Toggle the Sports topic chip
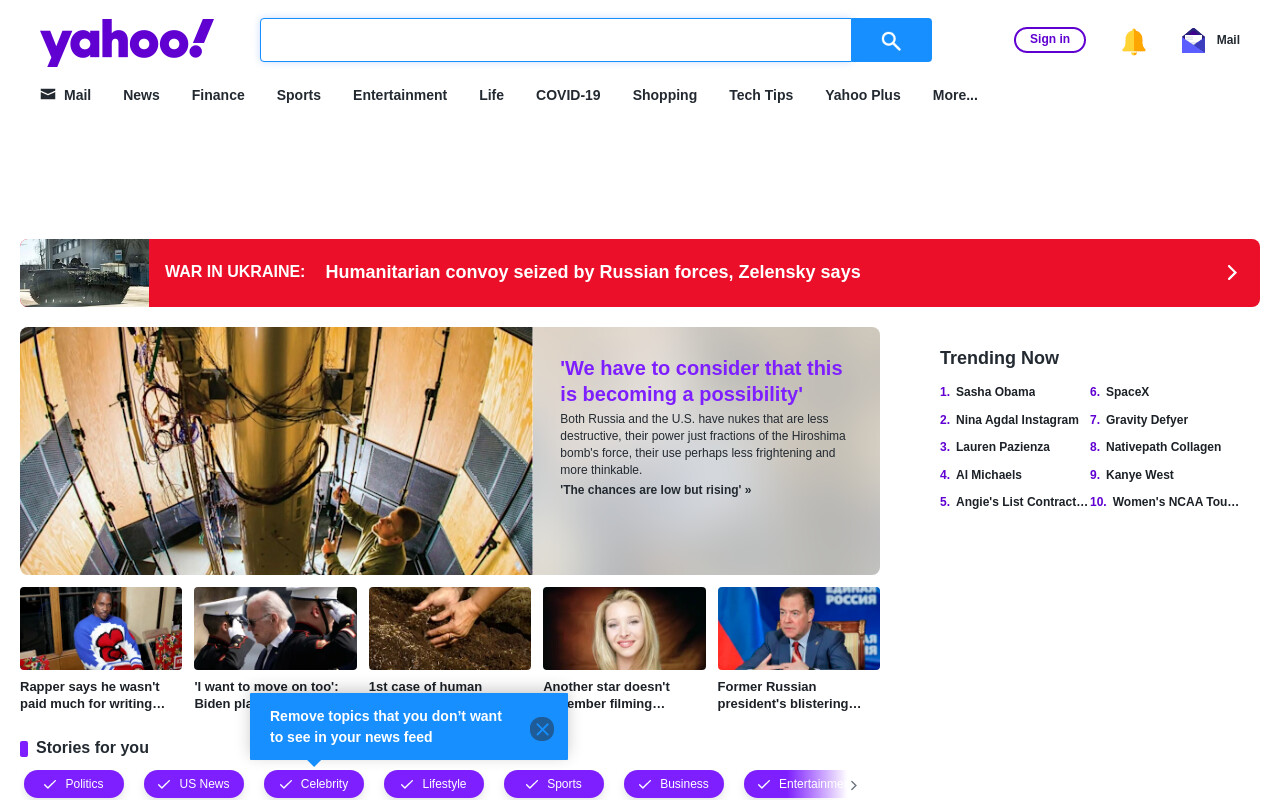 [x=554, y=784]
